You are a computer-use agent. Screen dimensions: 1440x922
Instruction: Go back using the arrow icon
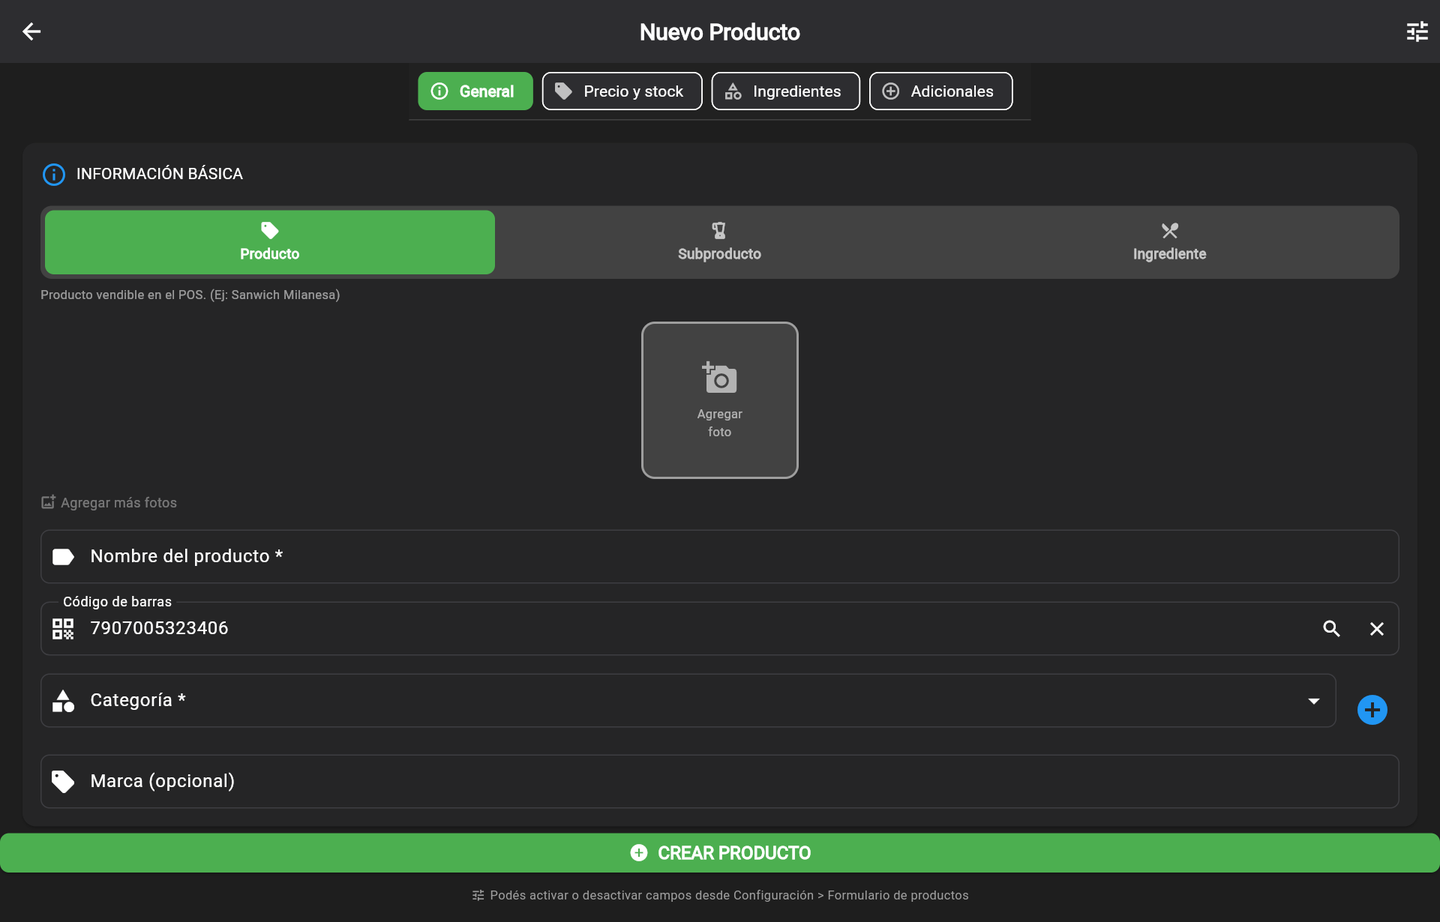(31, 31)
